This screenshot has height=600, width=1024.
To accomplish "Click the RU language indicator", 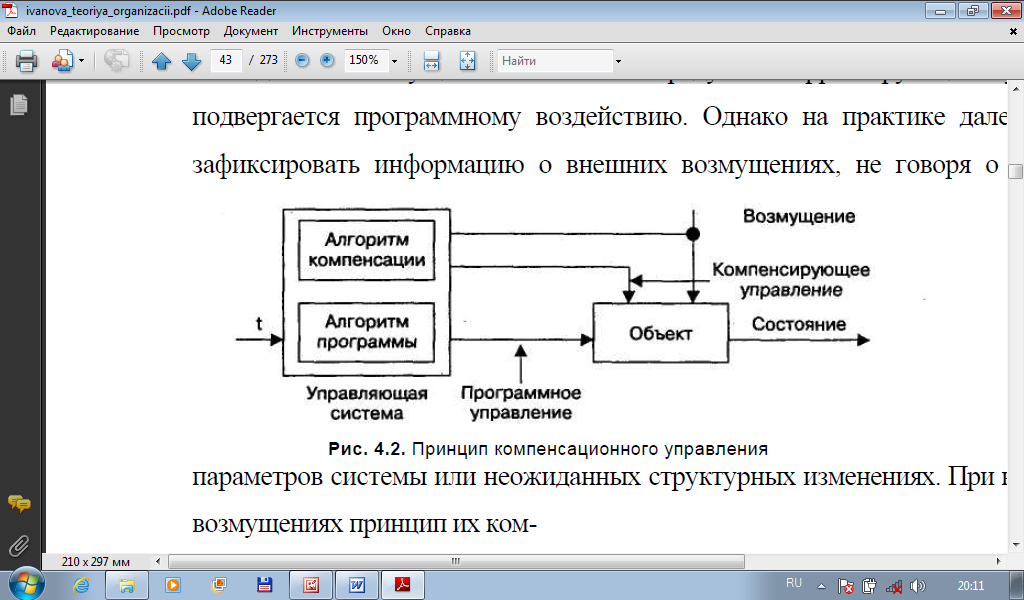I will click(x=794, y=582).
